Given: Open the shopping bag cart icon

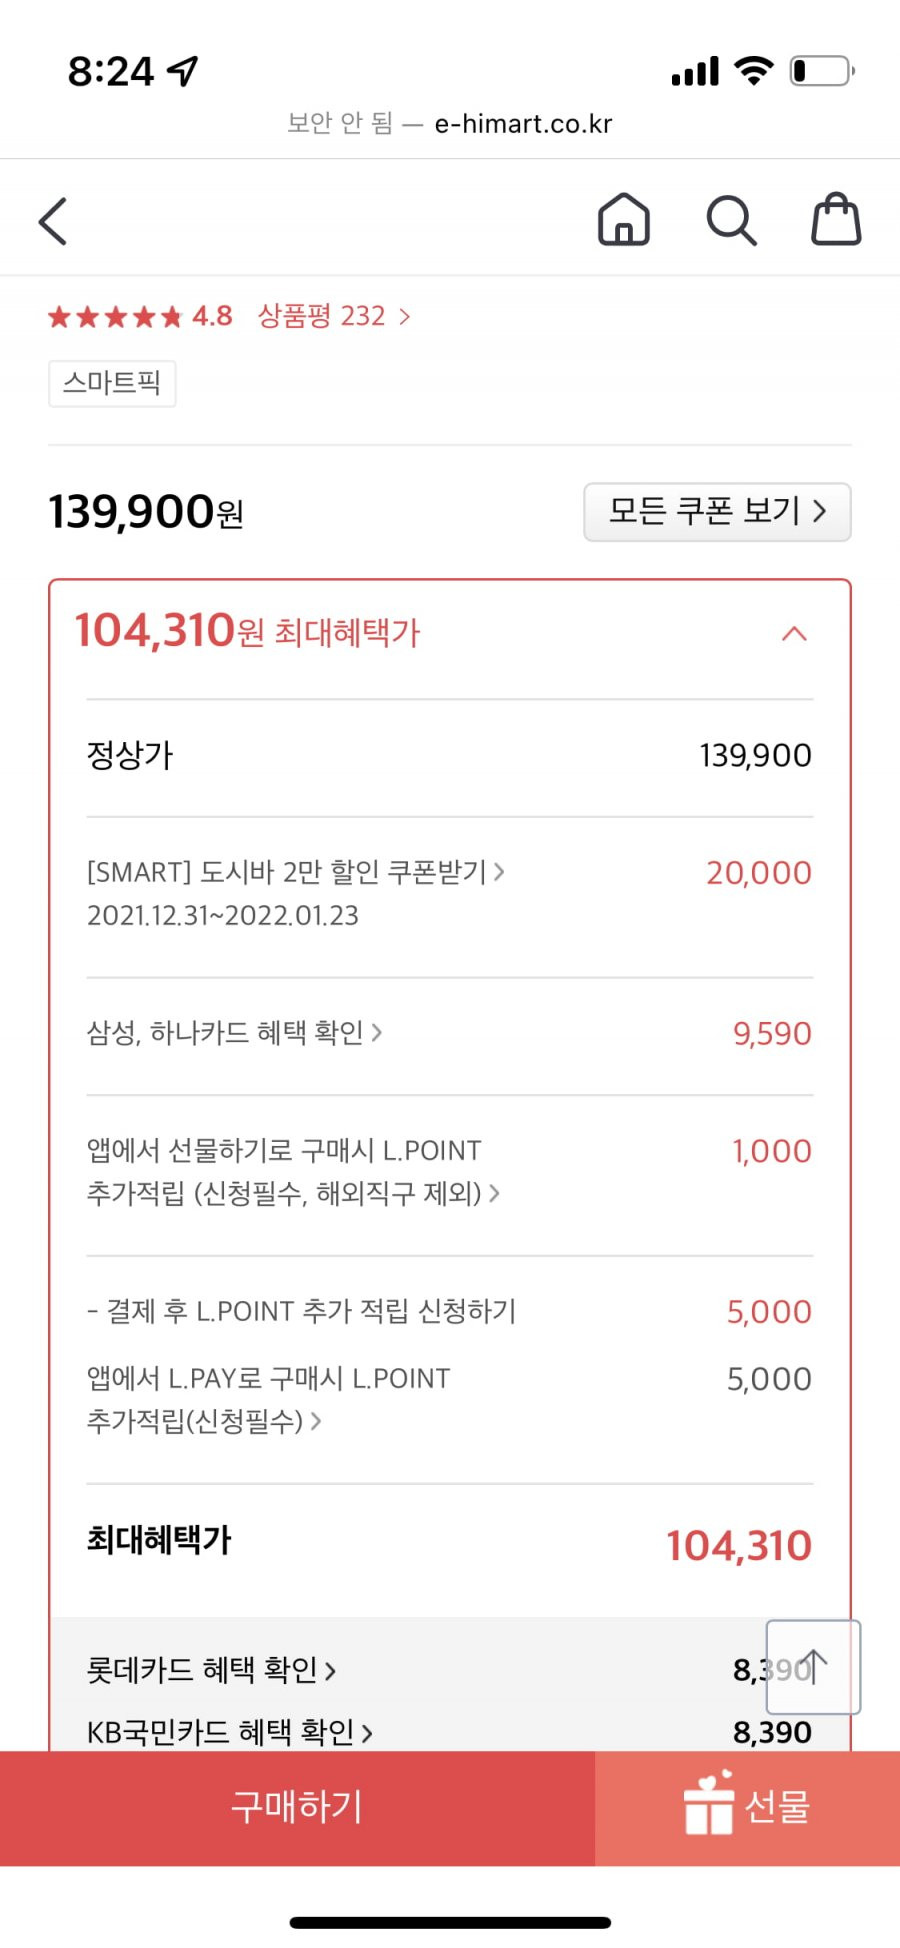Looking at the screenshot, I should (836, 219).
